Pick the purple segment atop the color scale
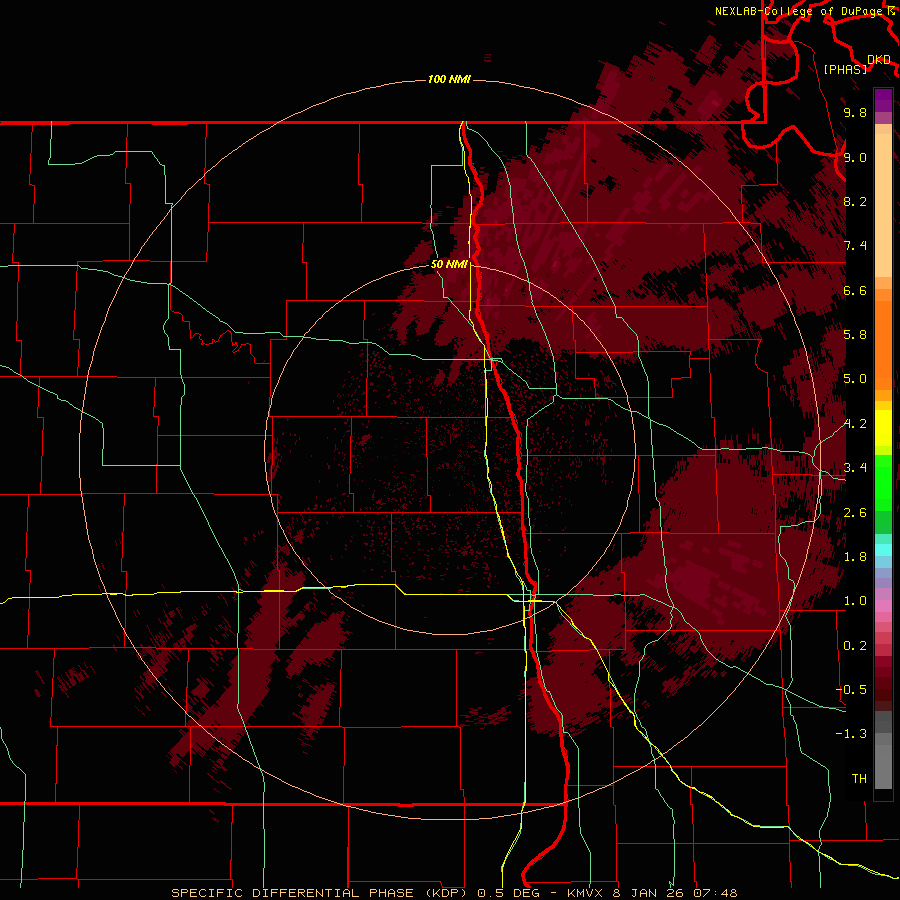This screenshot has height=900, width=900. [883, 100]
